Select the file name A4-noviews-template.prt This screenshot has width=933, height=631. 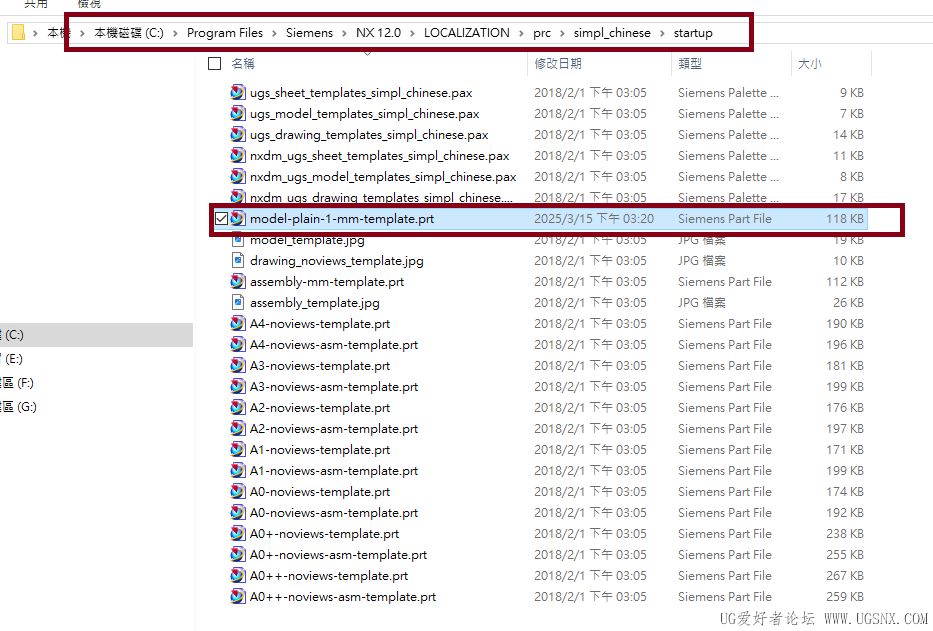point(320,324)
